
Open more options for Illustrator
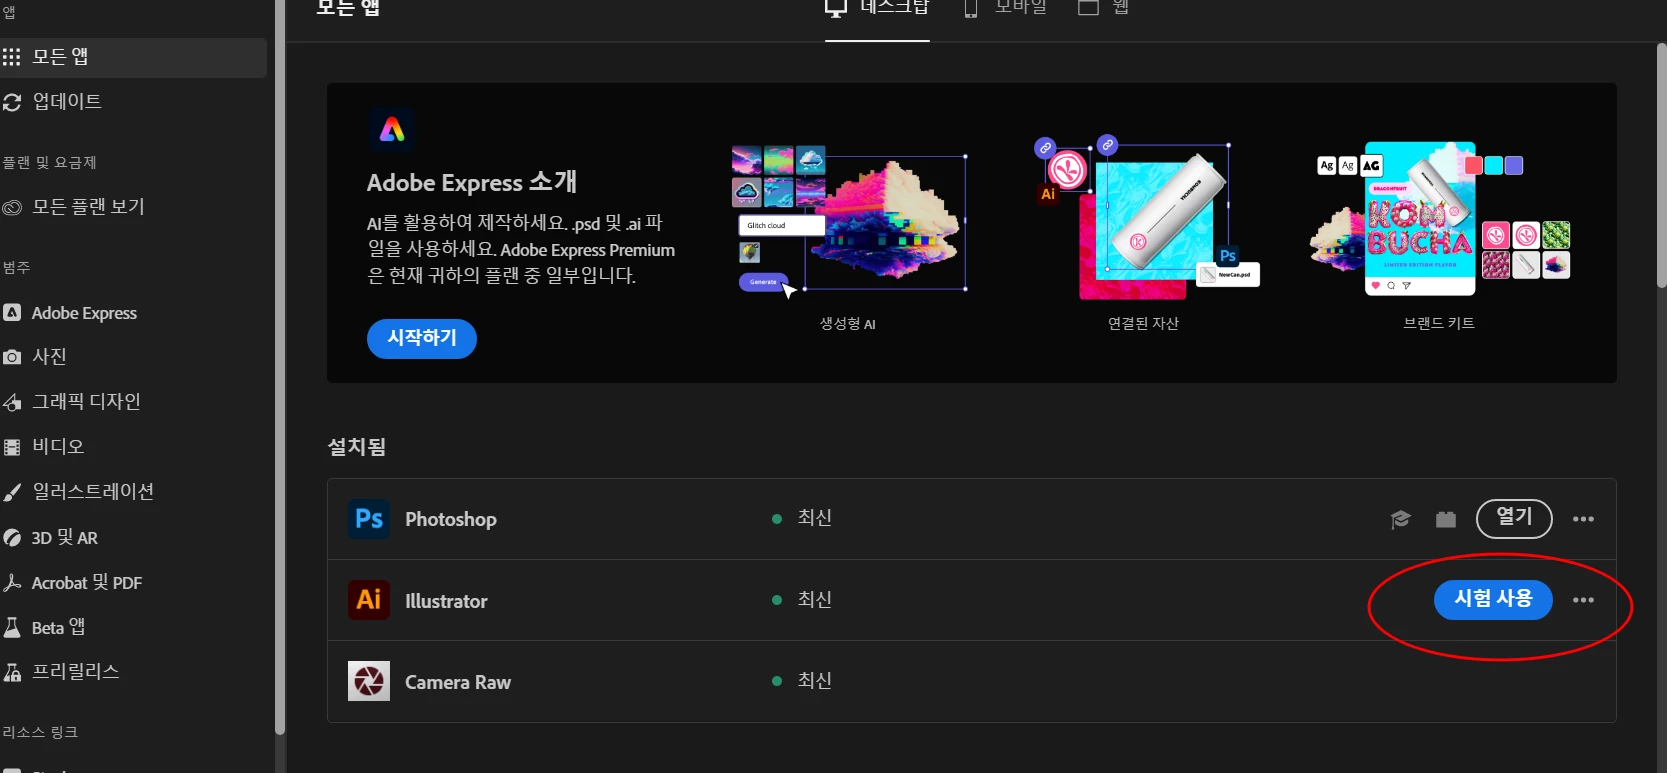1583,600
